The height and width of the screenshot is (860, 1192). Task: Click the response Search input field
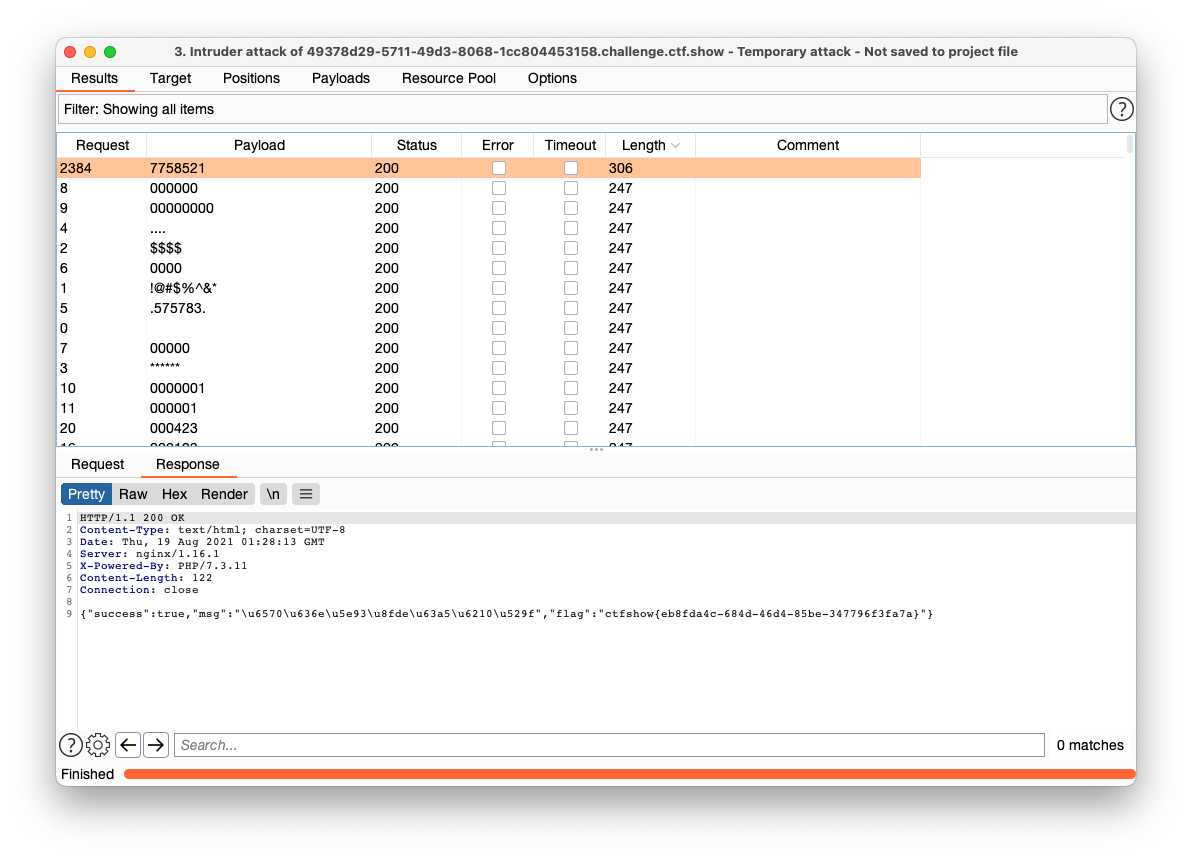tap(609, 745)
